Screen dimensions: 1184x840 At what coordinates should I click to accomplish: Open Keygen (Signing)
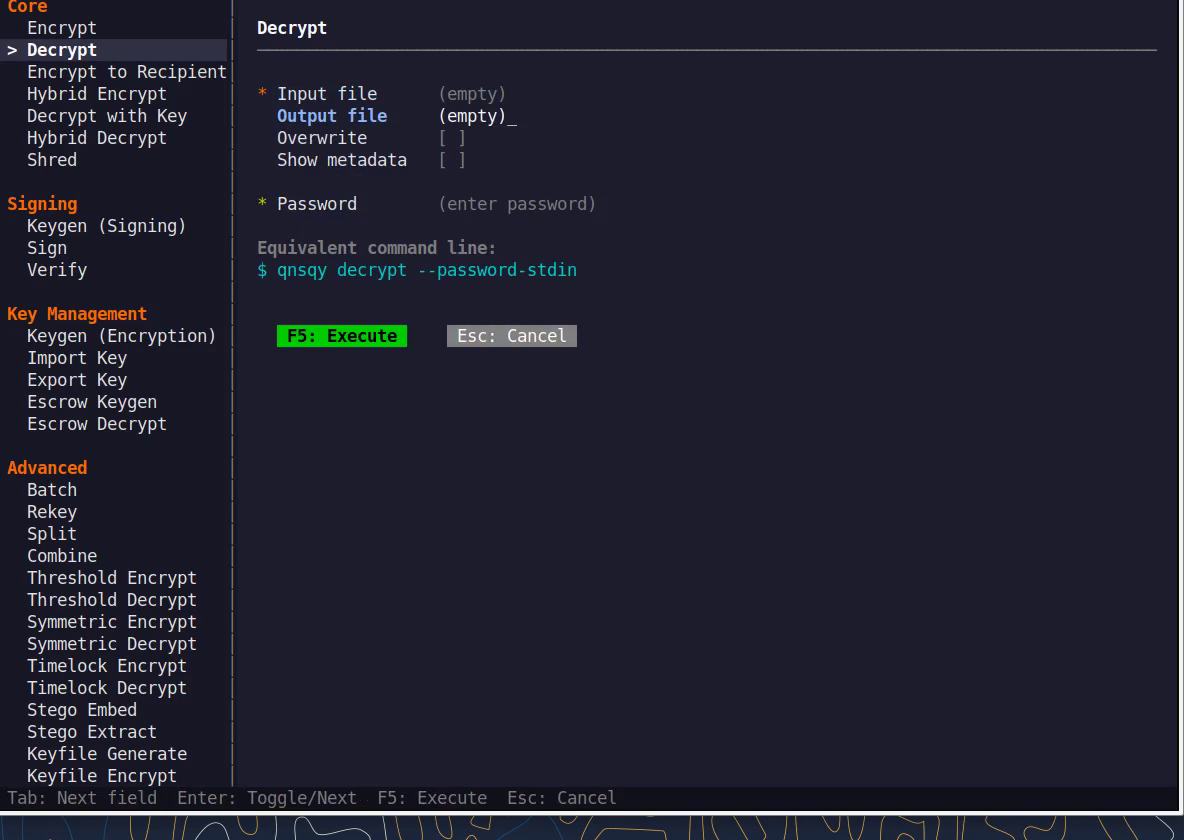(x=106, y=226)
